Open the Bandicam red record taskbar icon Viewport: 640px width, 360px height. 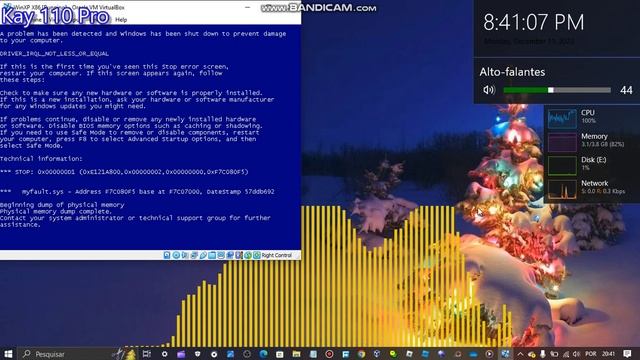coord(329,354)
